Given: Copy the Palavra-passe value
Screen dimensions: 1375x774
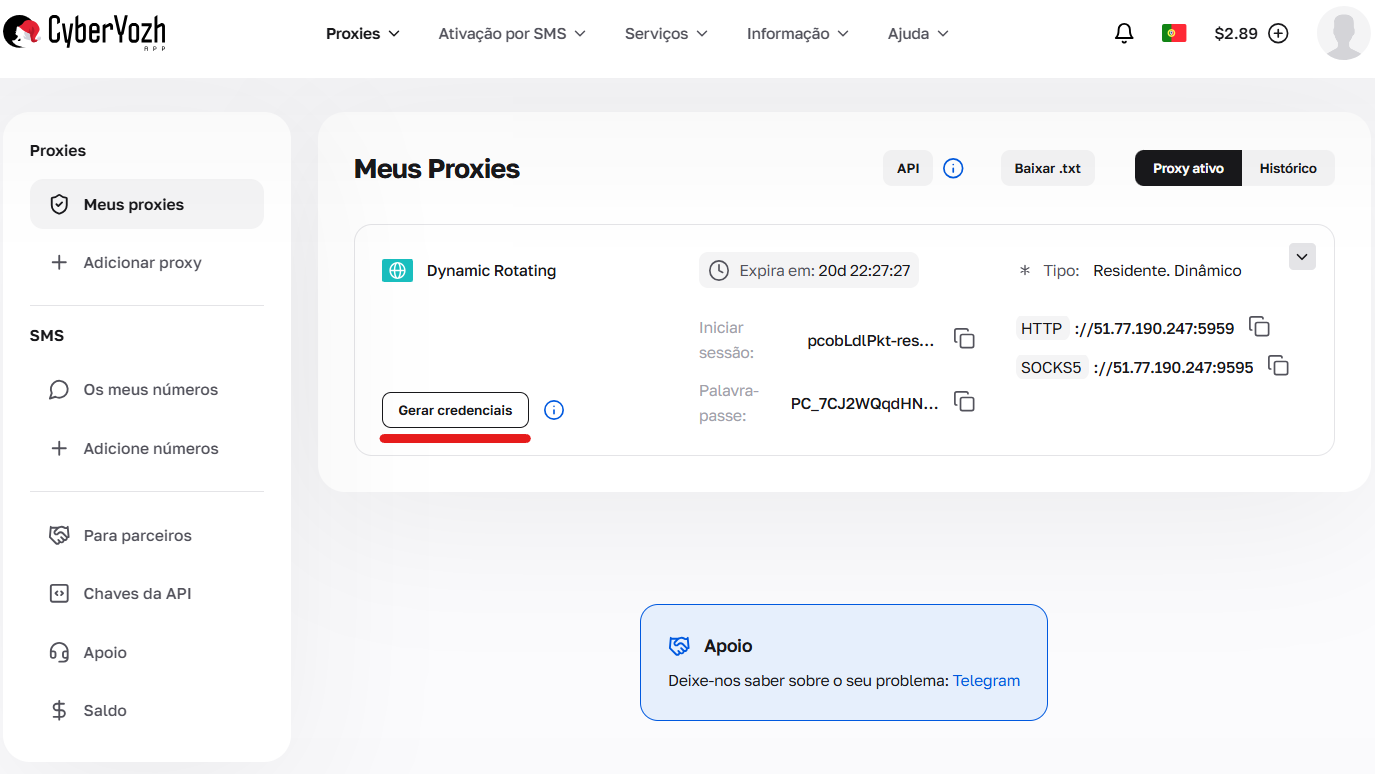Looking at the screenshot, I should point(964,401).
